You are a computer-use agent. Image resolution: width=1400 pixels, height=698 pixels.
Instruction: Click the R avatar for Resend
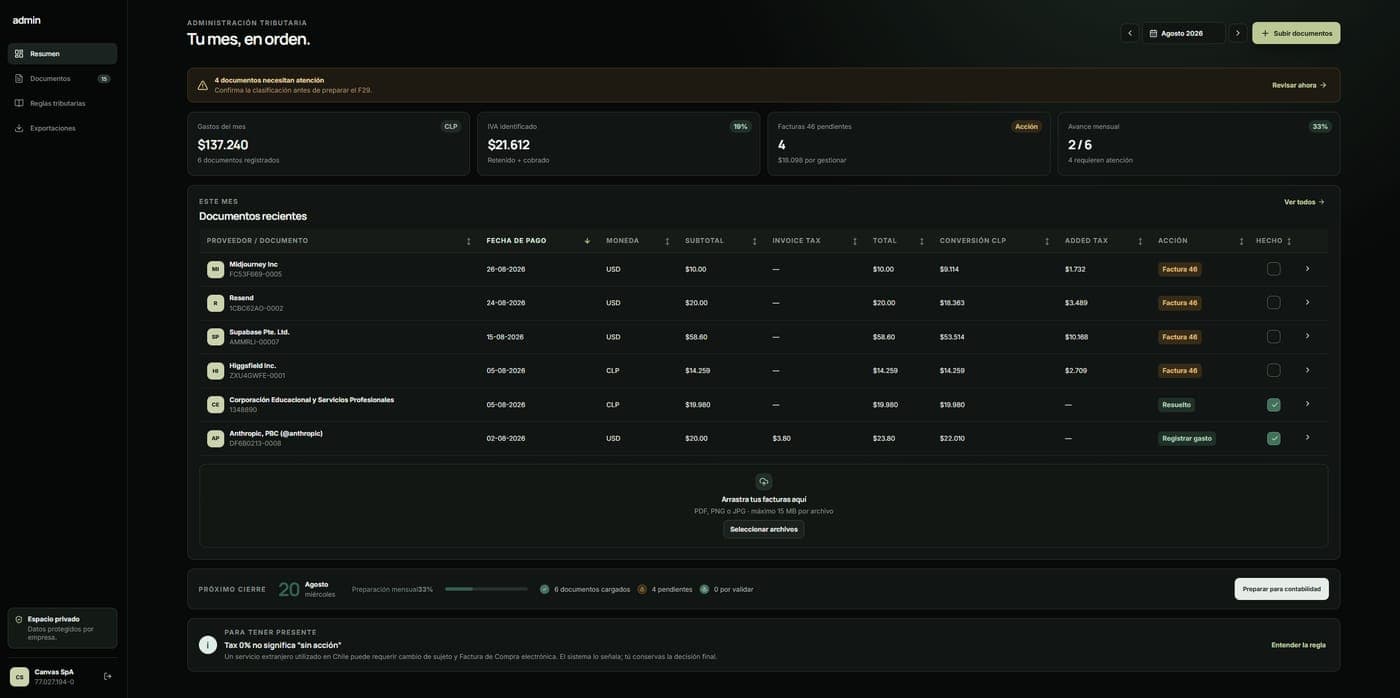tap(215, 303)
